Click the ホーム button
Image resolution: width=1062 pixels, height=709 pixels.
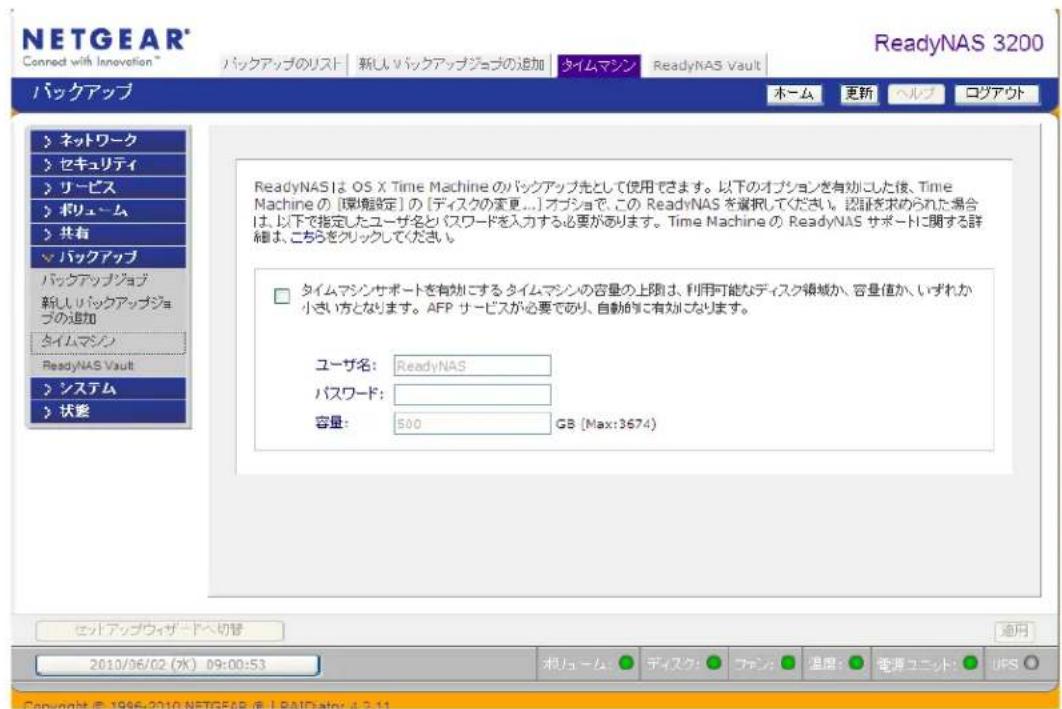tap(794, 94)
